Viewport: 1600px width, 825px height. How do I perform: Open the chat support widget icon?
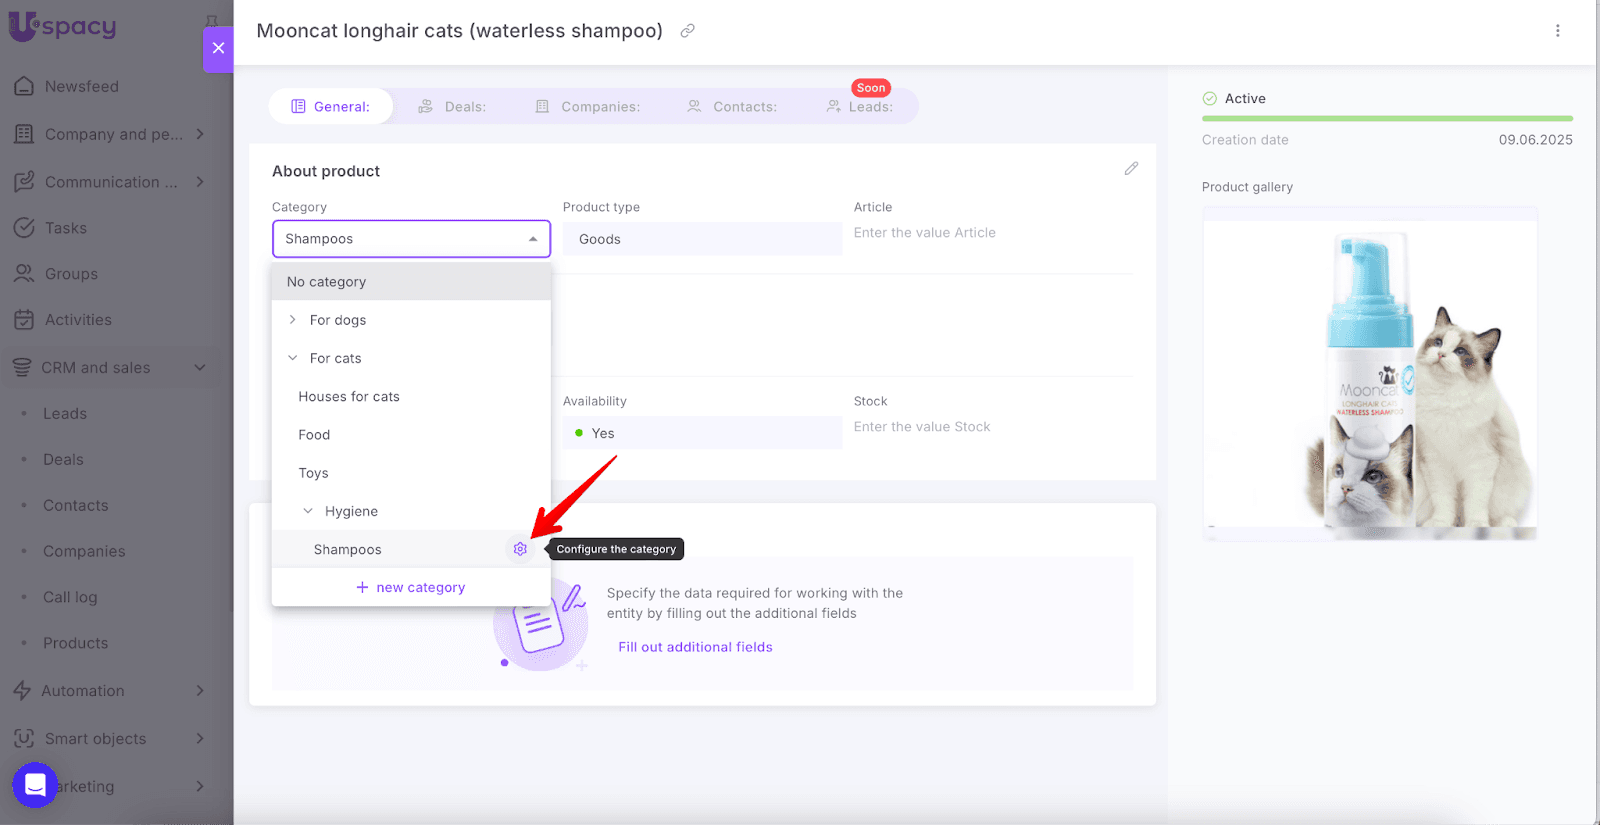point(35,785)
